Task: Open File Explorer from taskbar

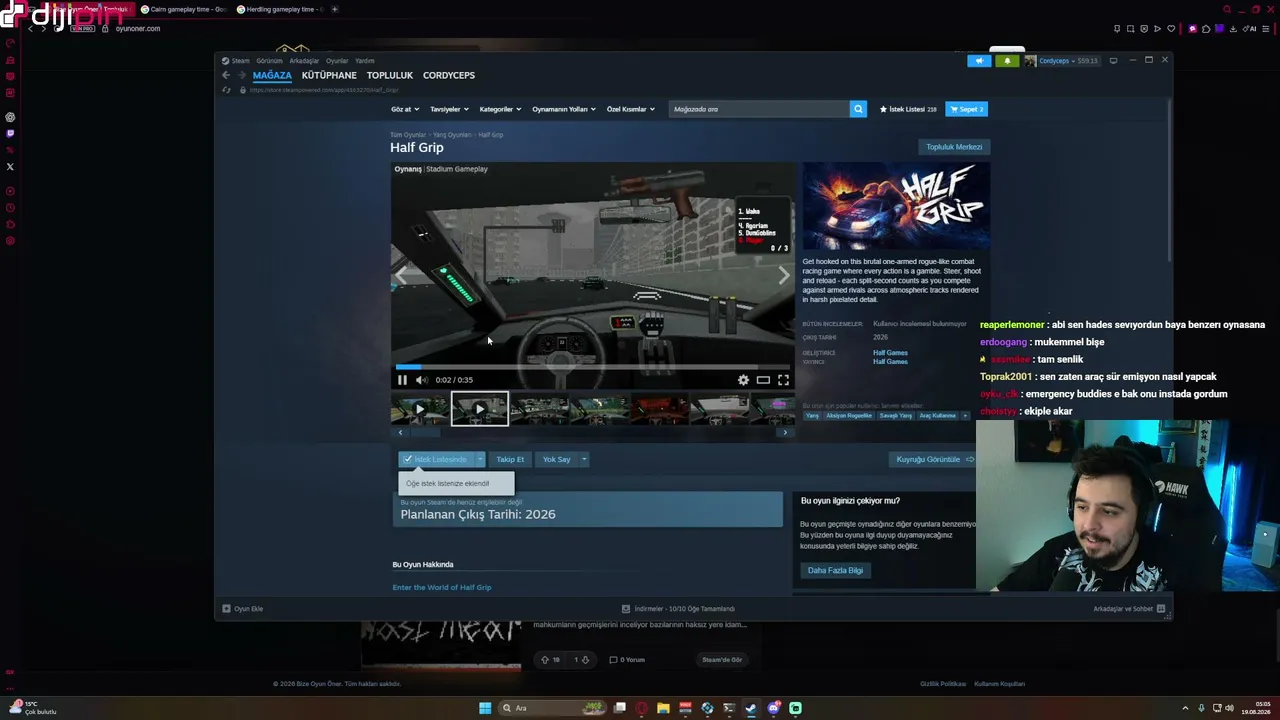Action: click(x=663, y=708)
